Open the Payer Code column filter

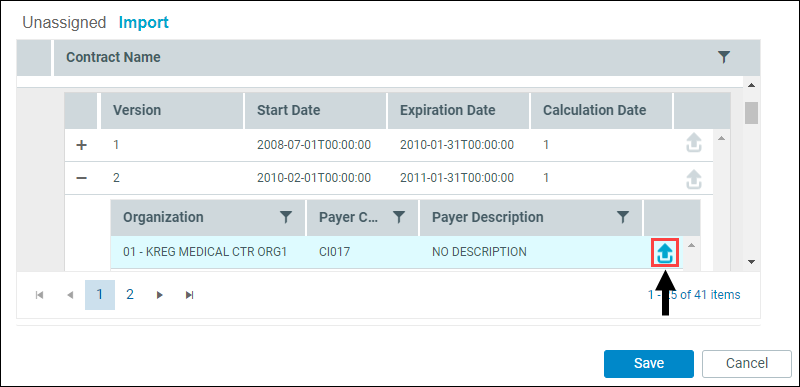(399, 217)
